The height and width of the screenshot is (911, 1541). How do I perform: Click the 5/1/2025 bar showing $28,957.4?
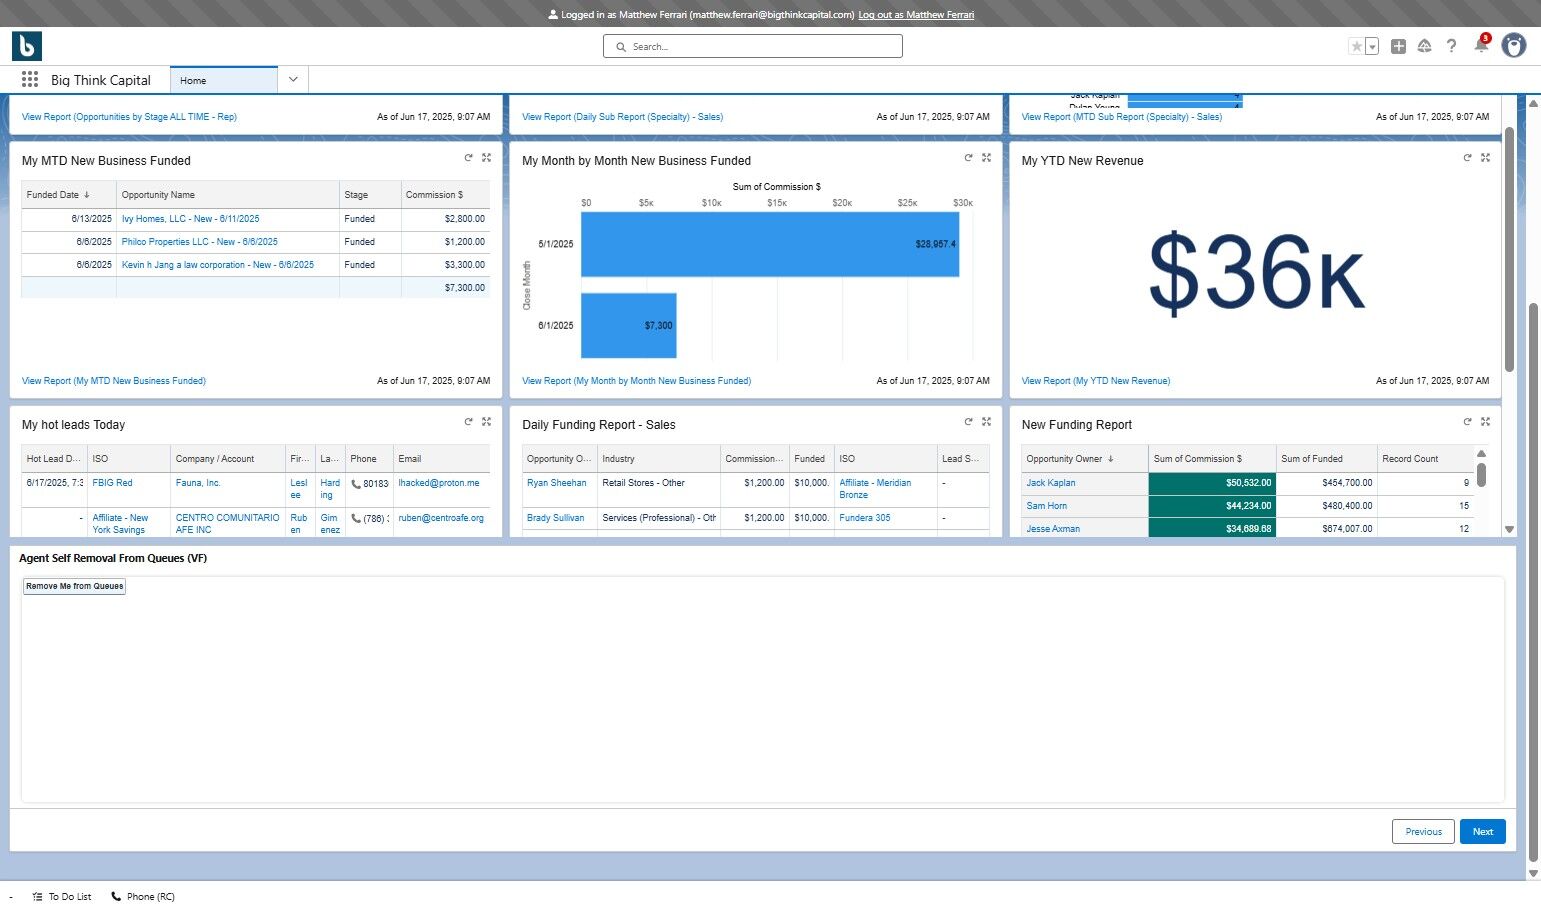770,244
